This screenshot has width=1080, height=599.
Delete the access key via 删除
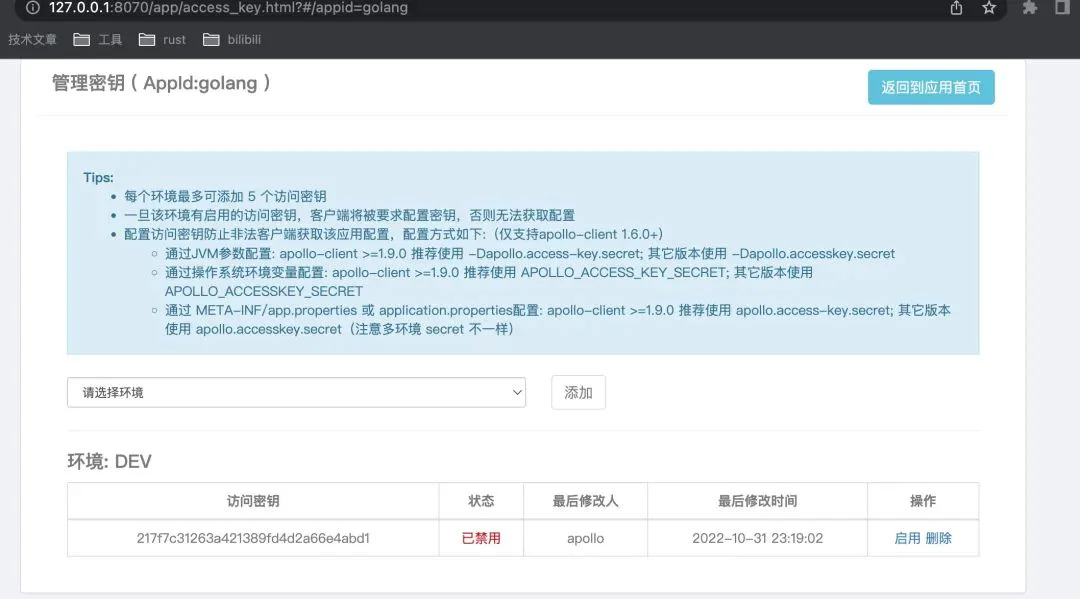click(939, 538)
